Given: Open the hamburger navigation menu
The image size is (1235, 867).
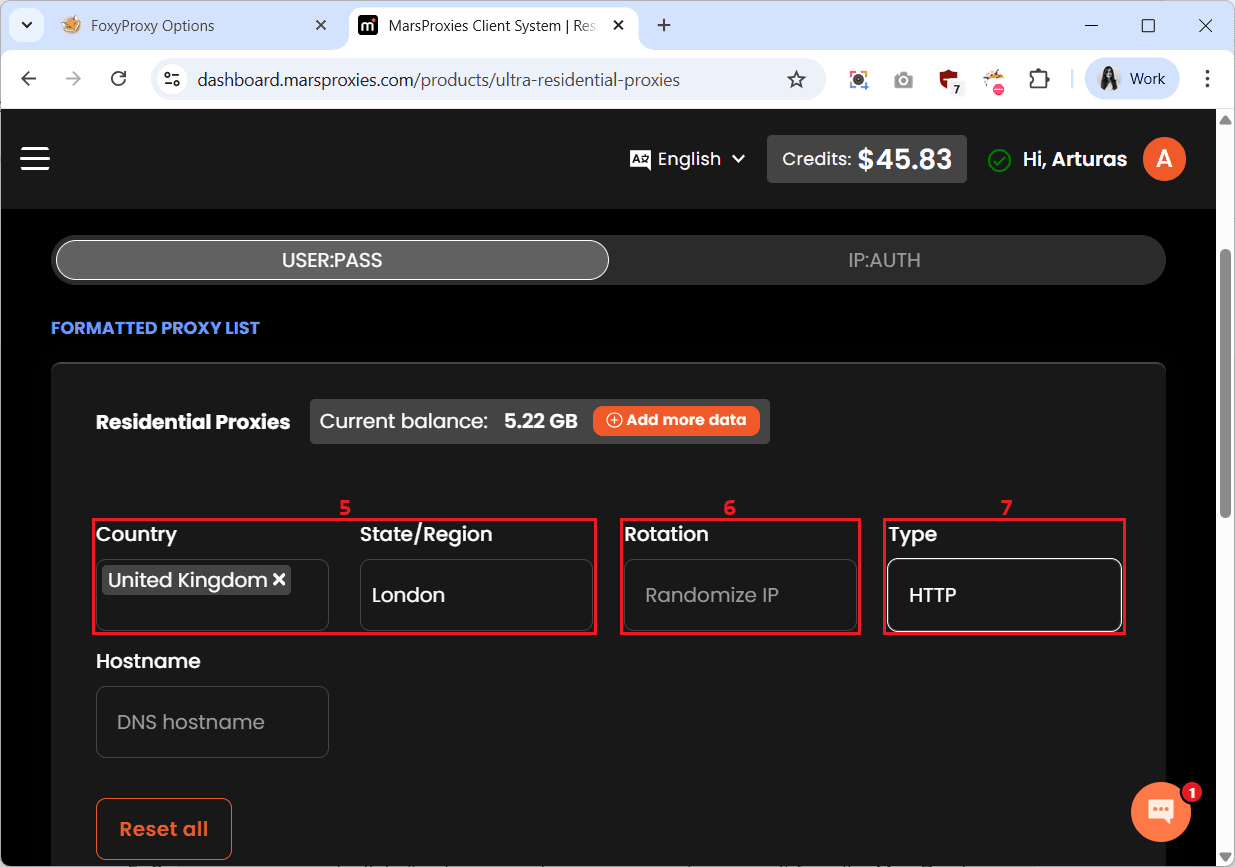Looking at the screenshot, I should point(35,159).
